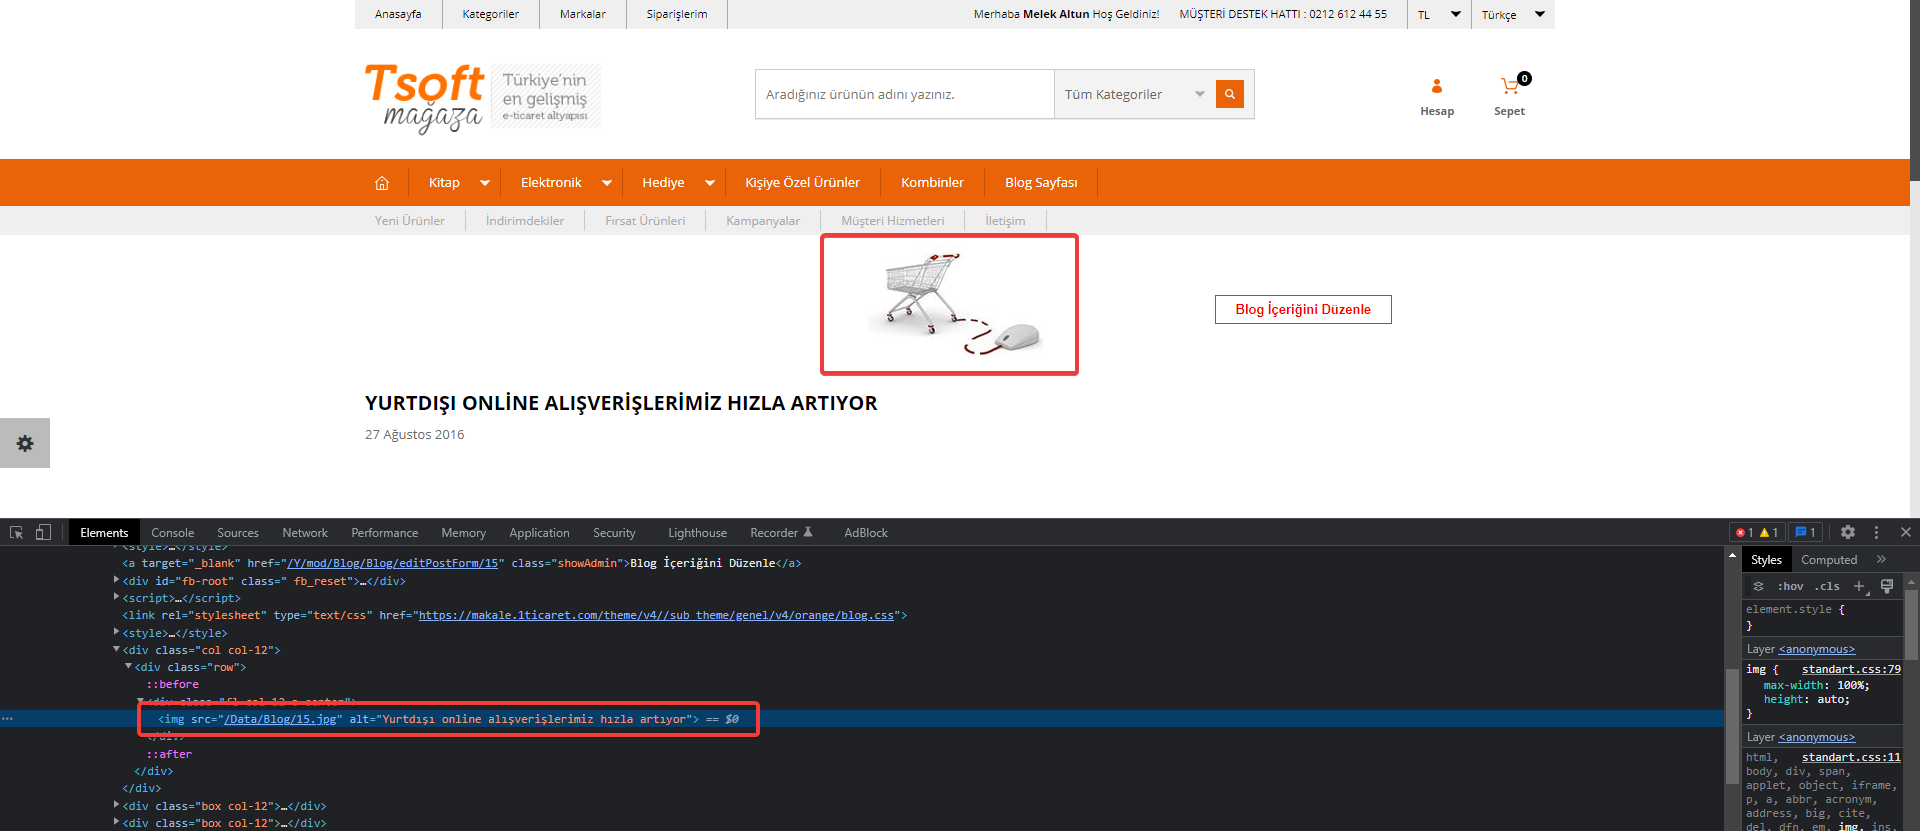The image size is (1920, 831).
Task: Switch to DevTools Security tab
Action: 614,533
